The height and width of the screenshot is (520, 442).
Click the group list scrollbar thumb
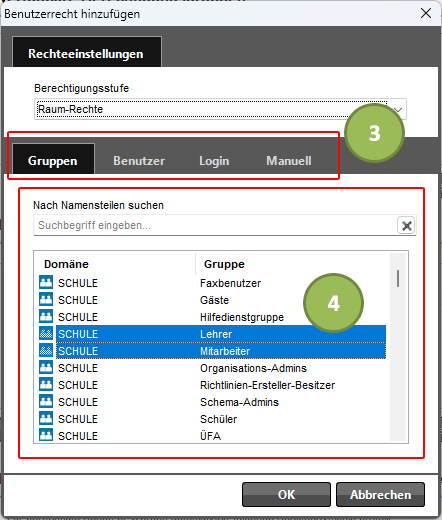(398, 278)
